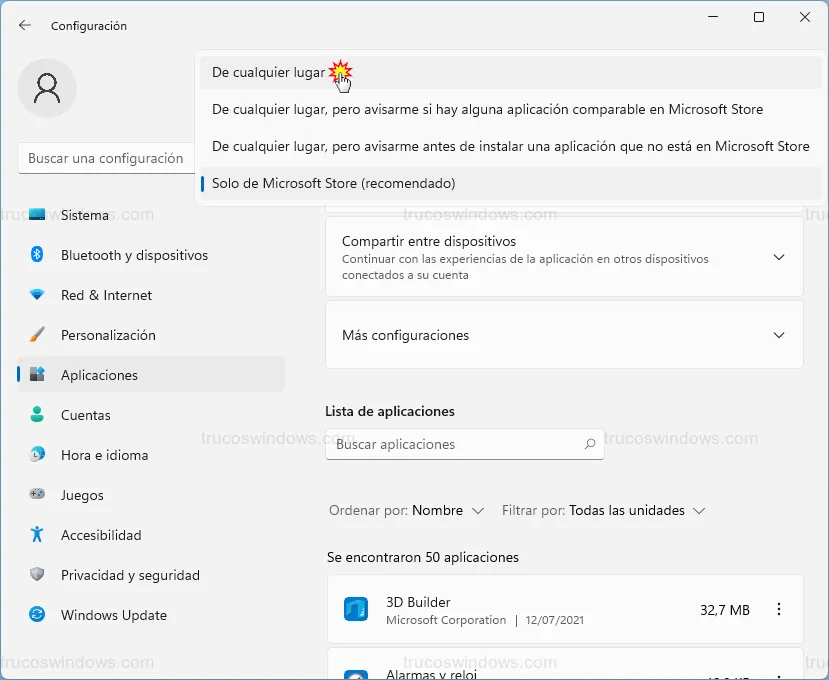Choose 'Solo de Microsoft Store (recomendado)'
The height and width of the screenshot is (680, 829).
(333, 183)
